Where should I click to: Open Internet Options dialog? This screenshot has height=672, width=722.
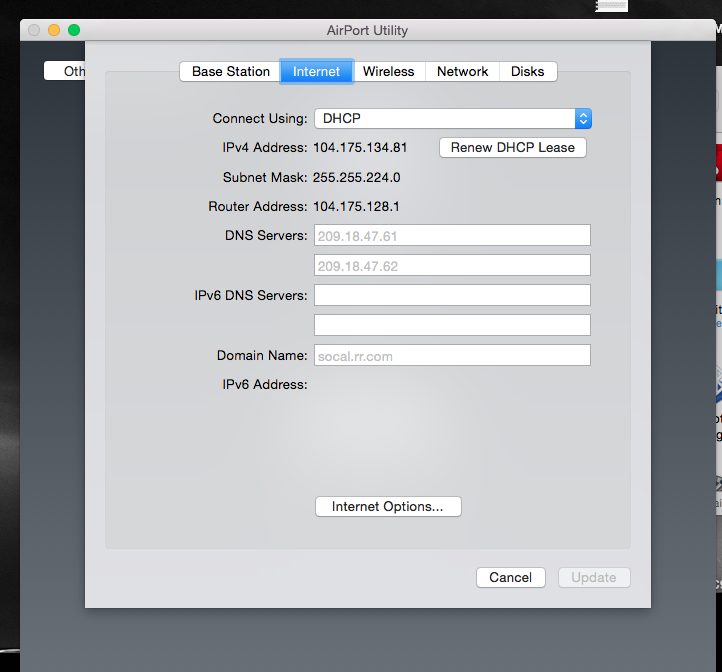click(388, 507)
